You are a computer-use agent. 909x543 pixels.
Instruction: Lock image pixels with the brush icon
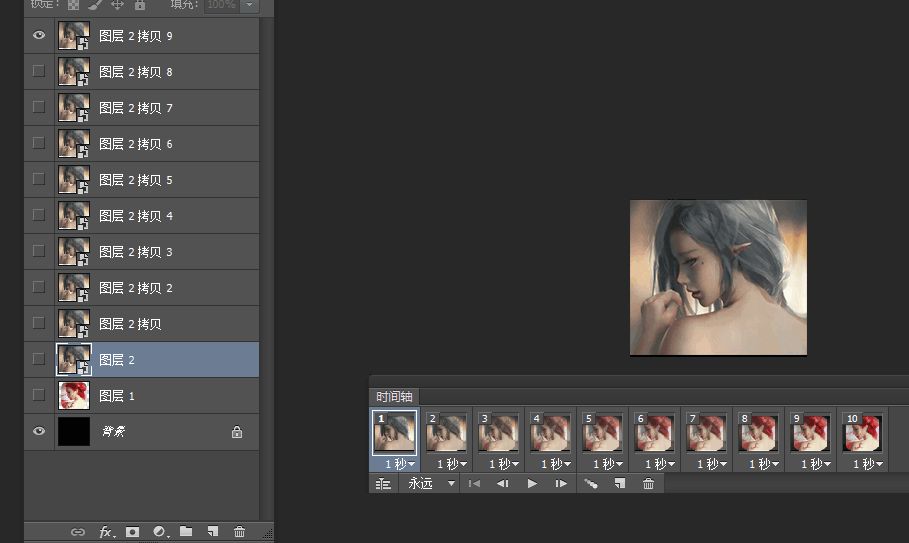[x=95, y=5]
